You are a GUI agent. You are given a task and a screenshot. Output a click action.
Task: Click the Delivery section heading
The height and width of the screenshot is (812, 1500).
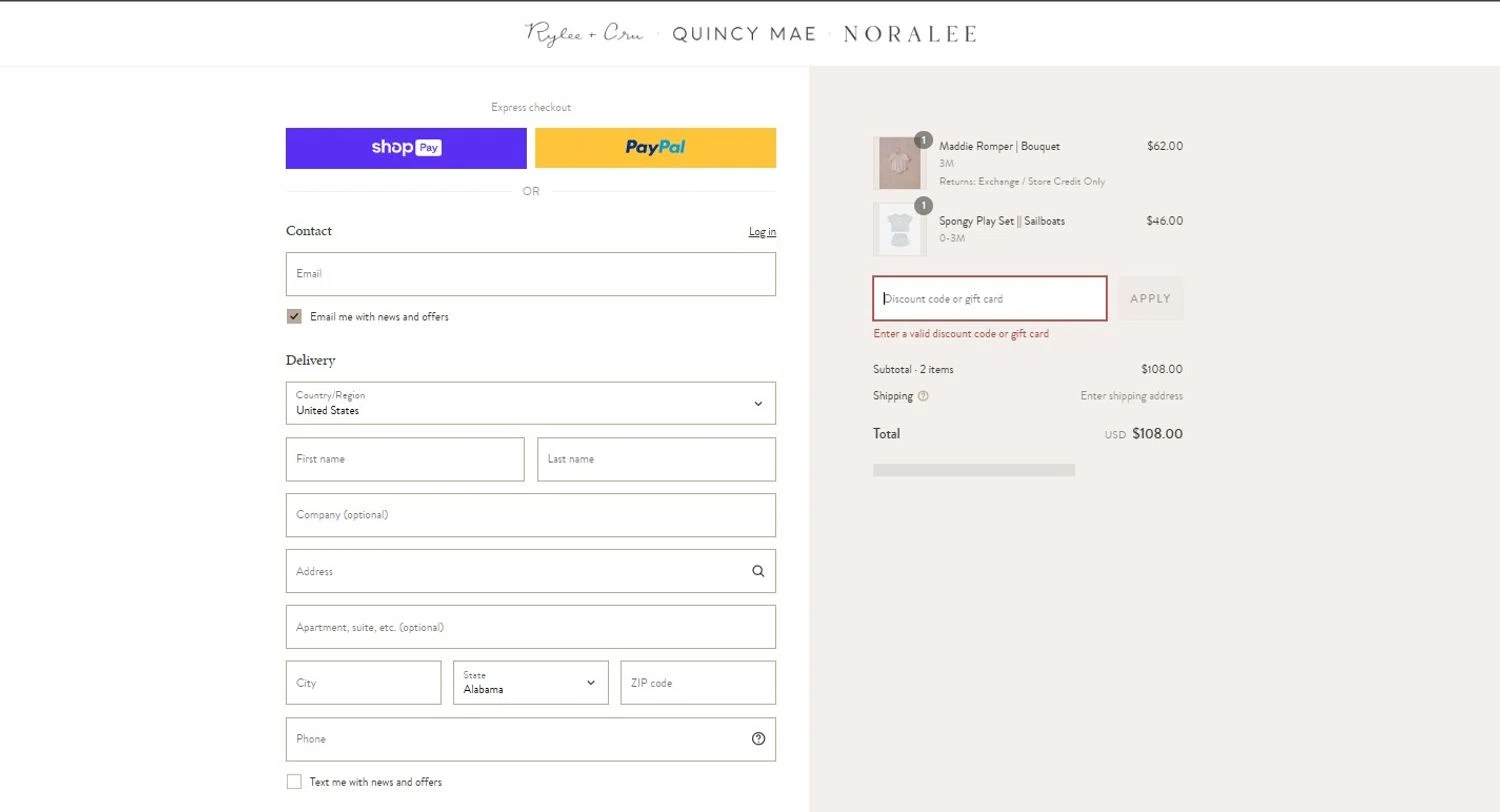pyautogui.click(x=311, y=360)
